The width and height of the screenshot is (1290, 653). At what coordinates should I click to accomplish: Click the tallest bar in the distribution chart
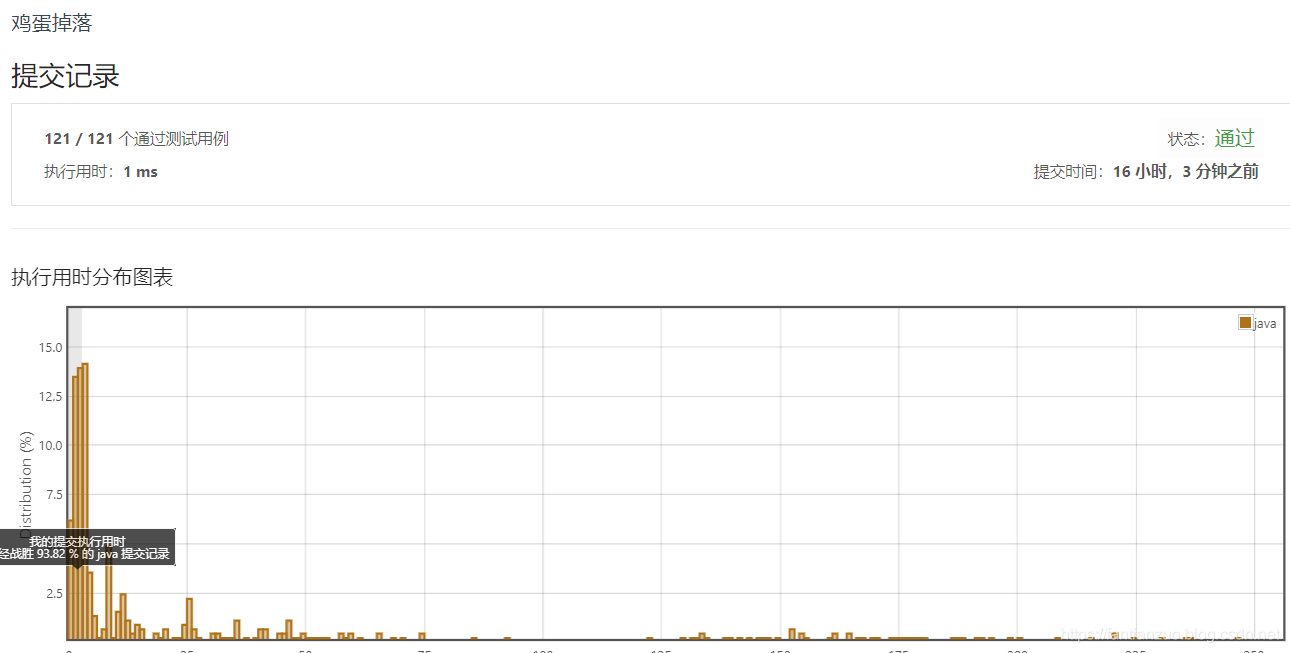(85, 501)
